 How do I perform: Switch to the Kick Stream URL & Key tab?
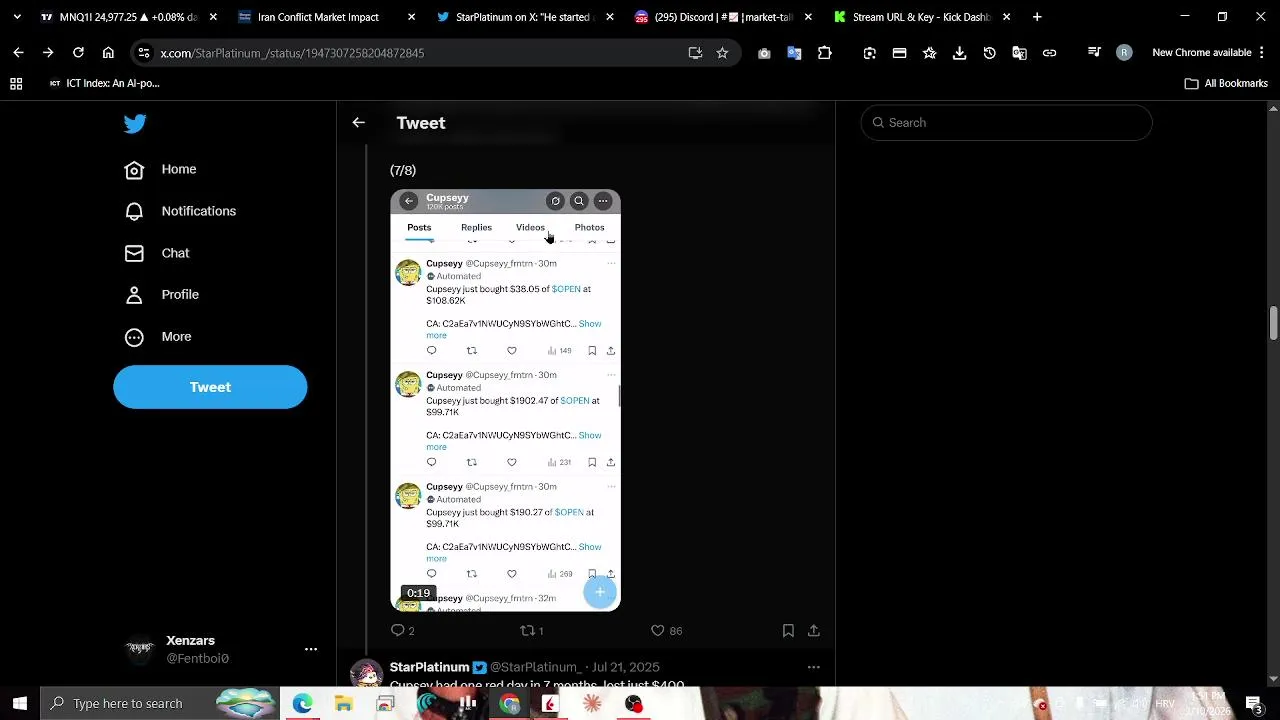[x=920, y=17]
